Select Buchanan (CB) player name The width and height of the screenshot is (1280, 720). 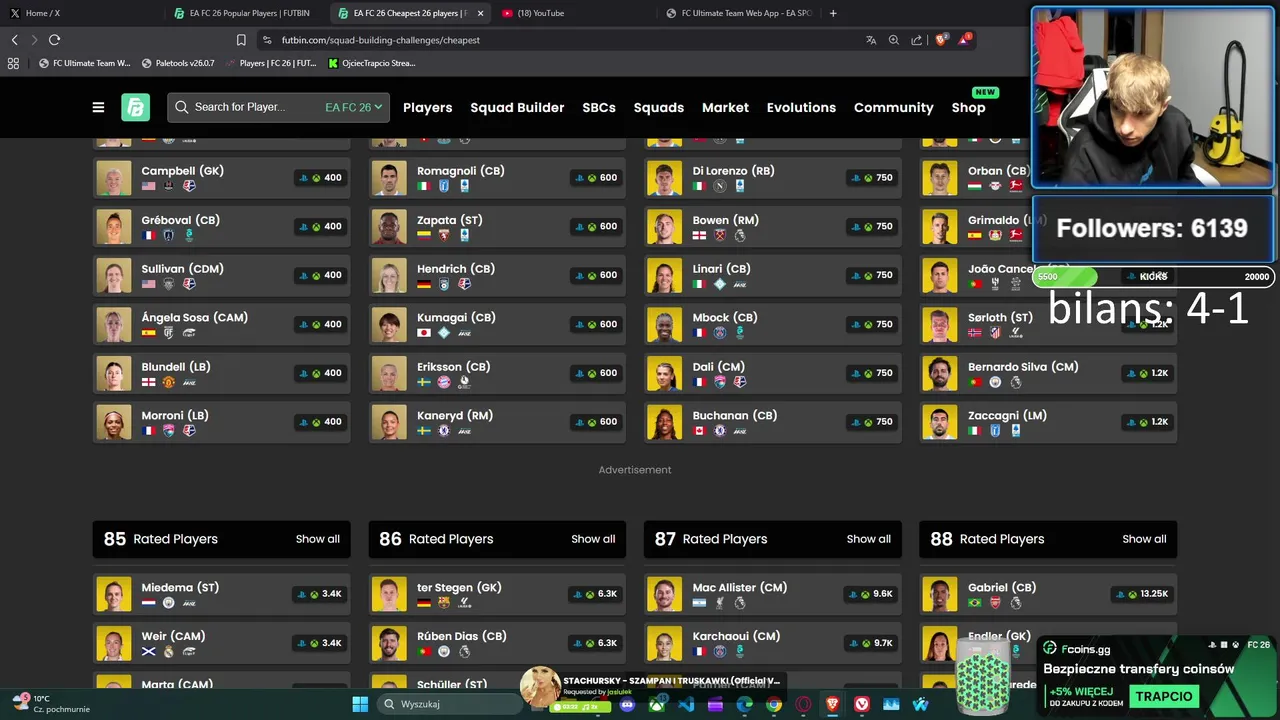pyautogui.click(x=734, y=415)
